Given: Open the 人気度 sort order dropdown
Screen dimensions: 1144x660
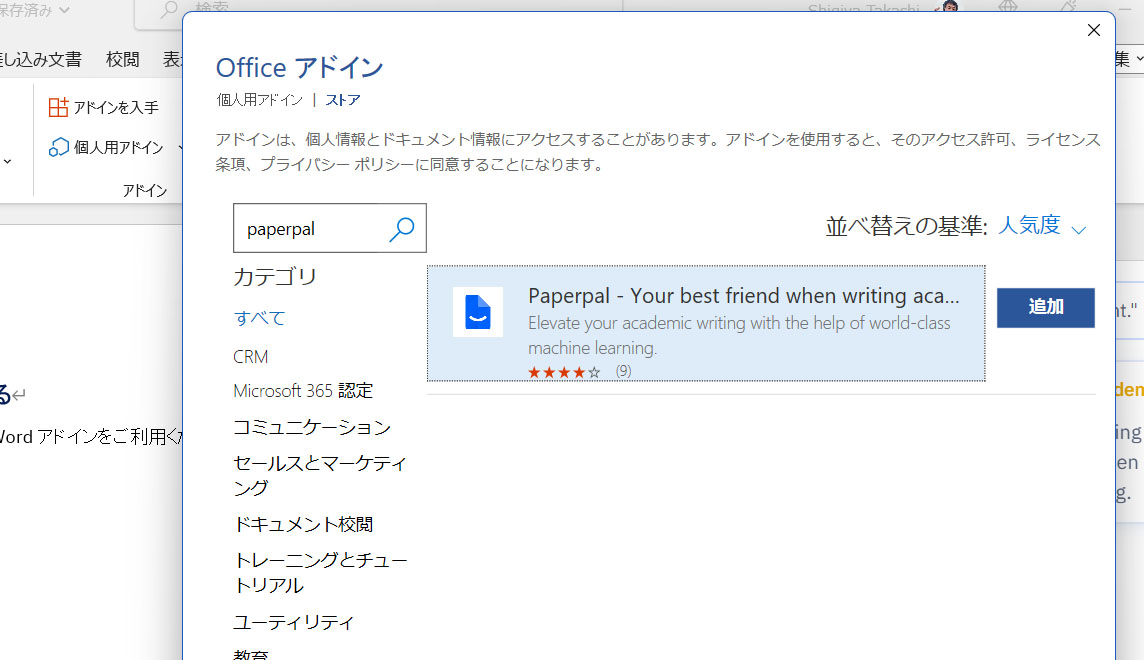Looking at the screenshot, I should [1034, 225].
